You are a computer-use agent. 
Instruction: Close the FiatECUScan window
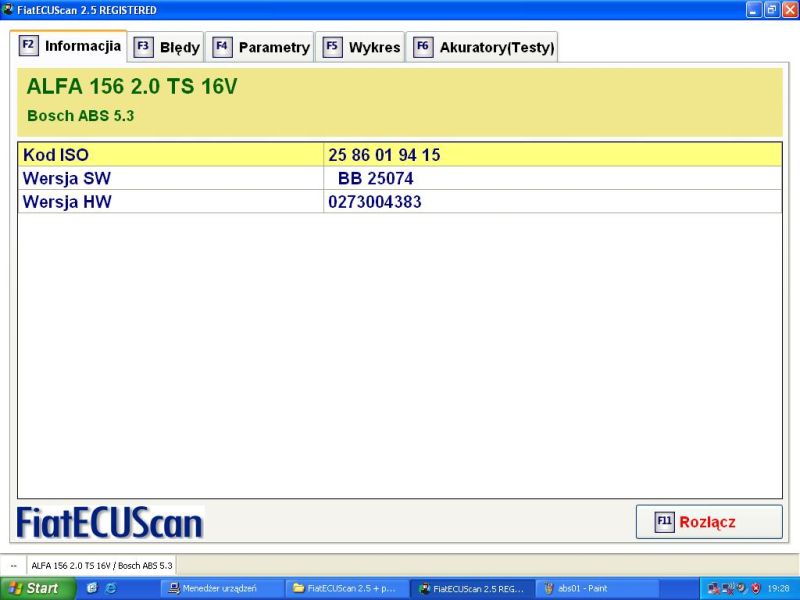tap(790, 9)
